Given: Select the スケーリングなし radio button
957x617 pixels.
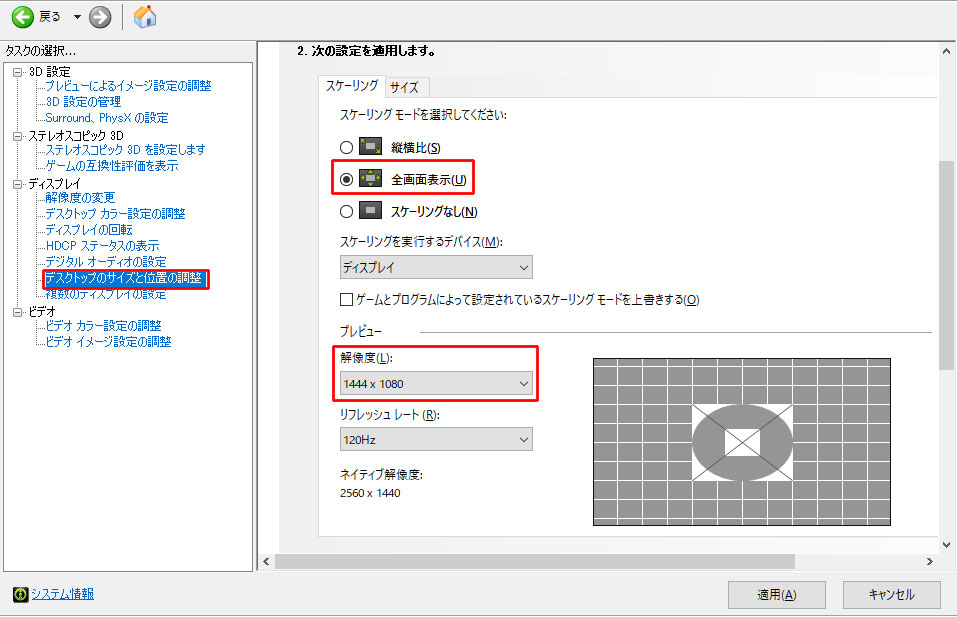Looking at the screenshot, I should [346, 211].
